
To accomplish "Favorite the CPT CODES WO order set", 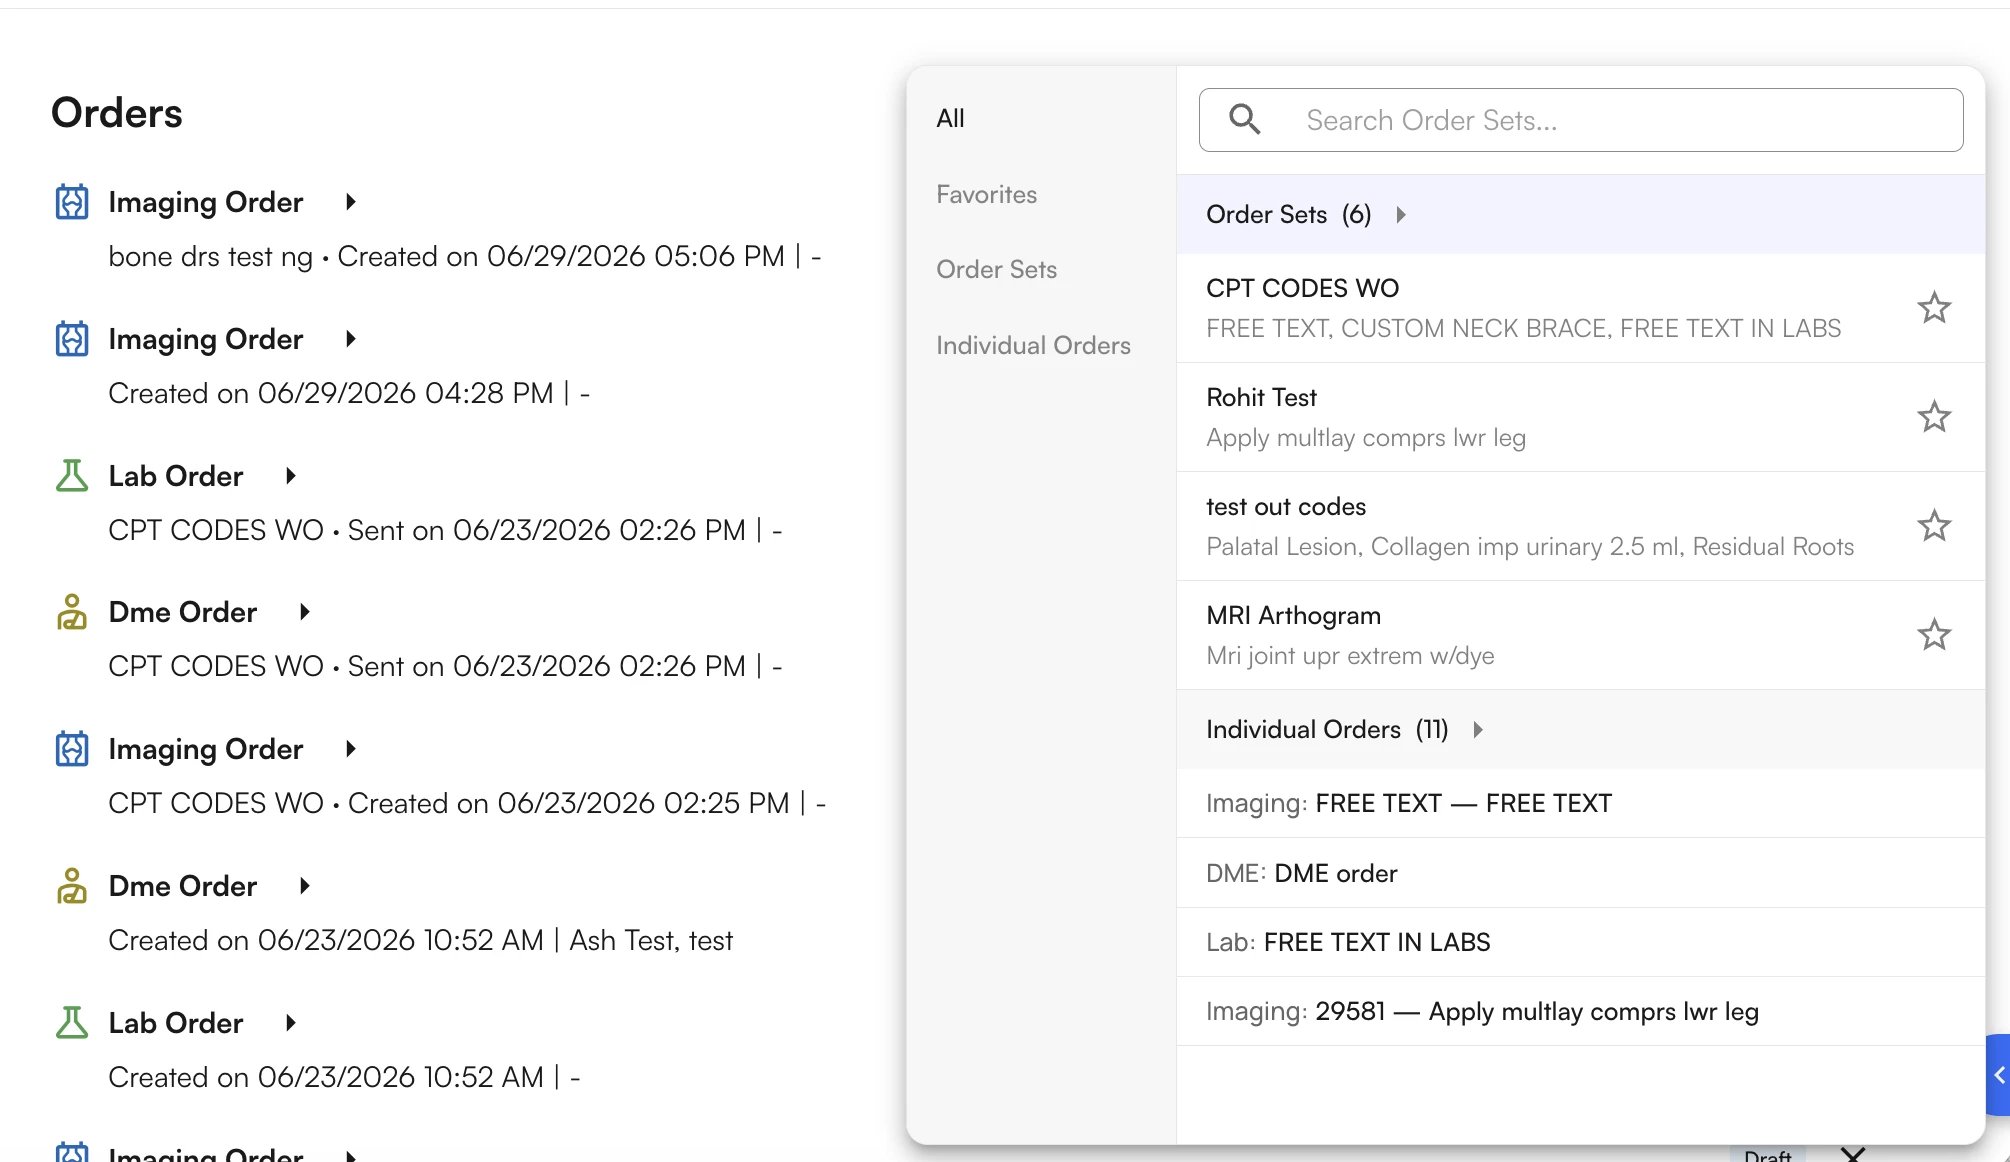I will (x=1934, y=308).
